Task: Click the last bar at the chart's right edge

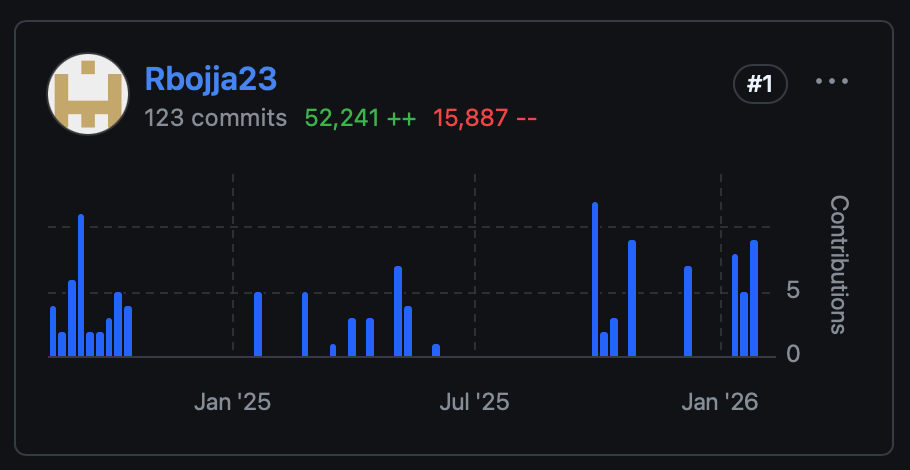Action: (x=754, y=298)
